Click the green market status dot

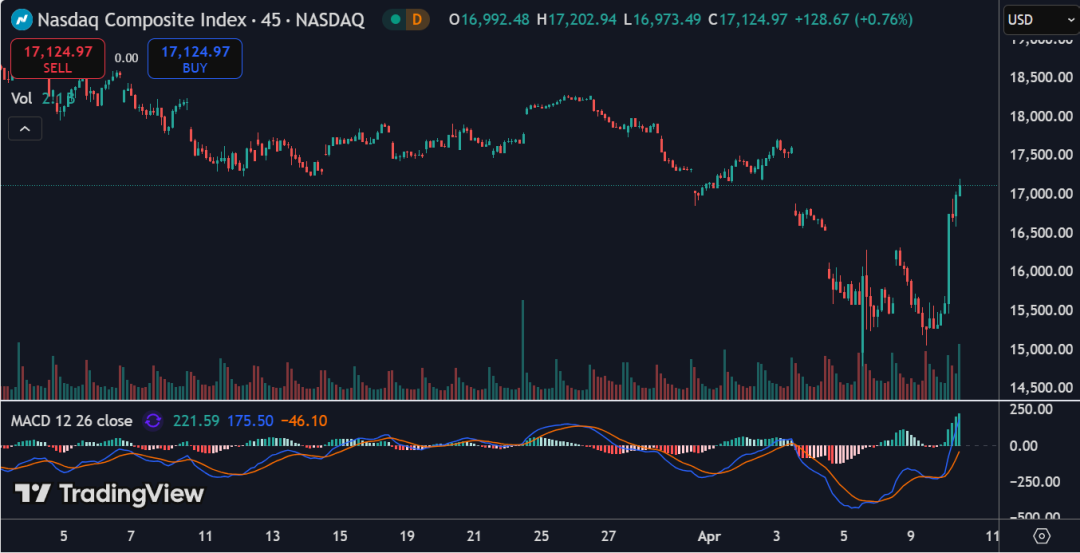pos(395,19)
